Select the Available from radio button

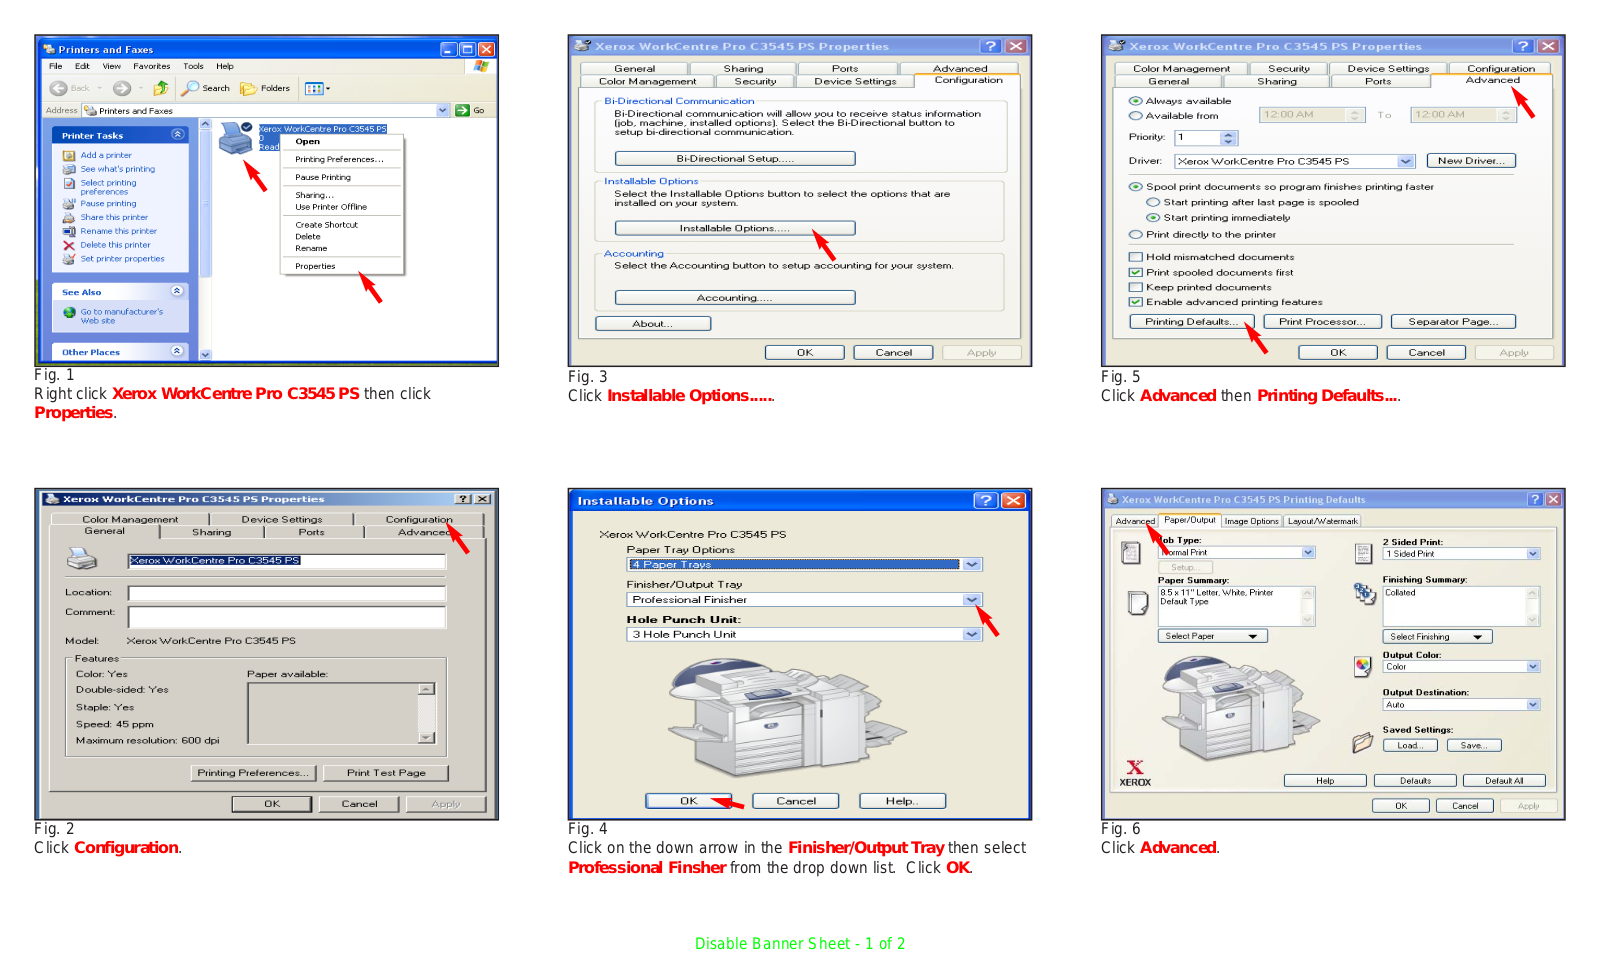pos(1135,116)
